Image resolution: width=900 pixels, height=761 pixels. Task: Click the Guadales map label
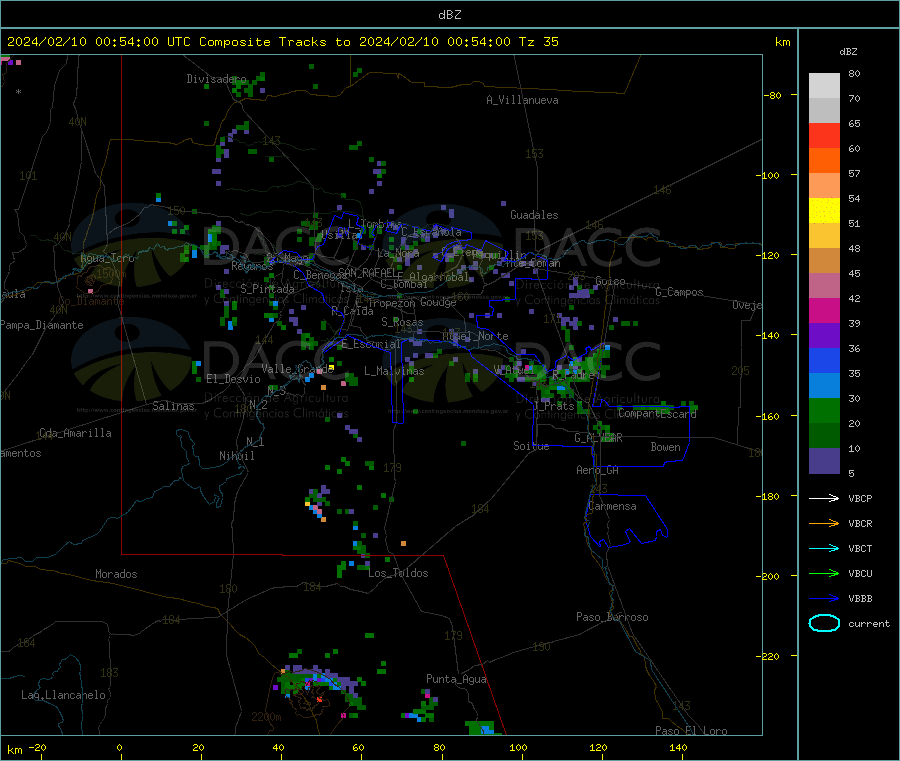534,215
